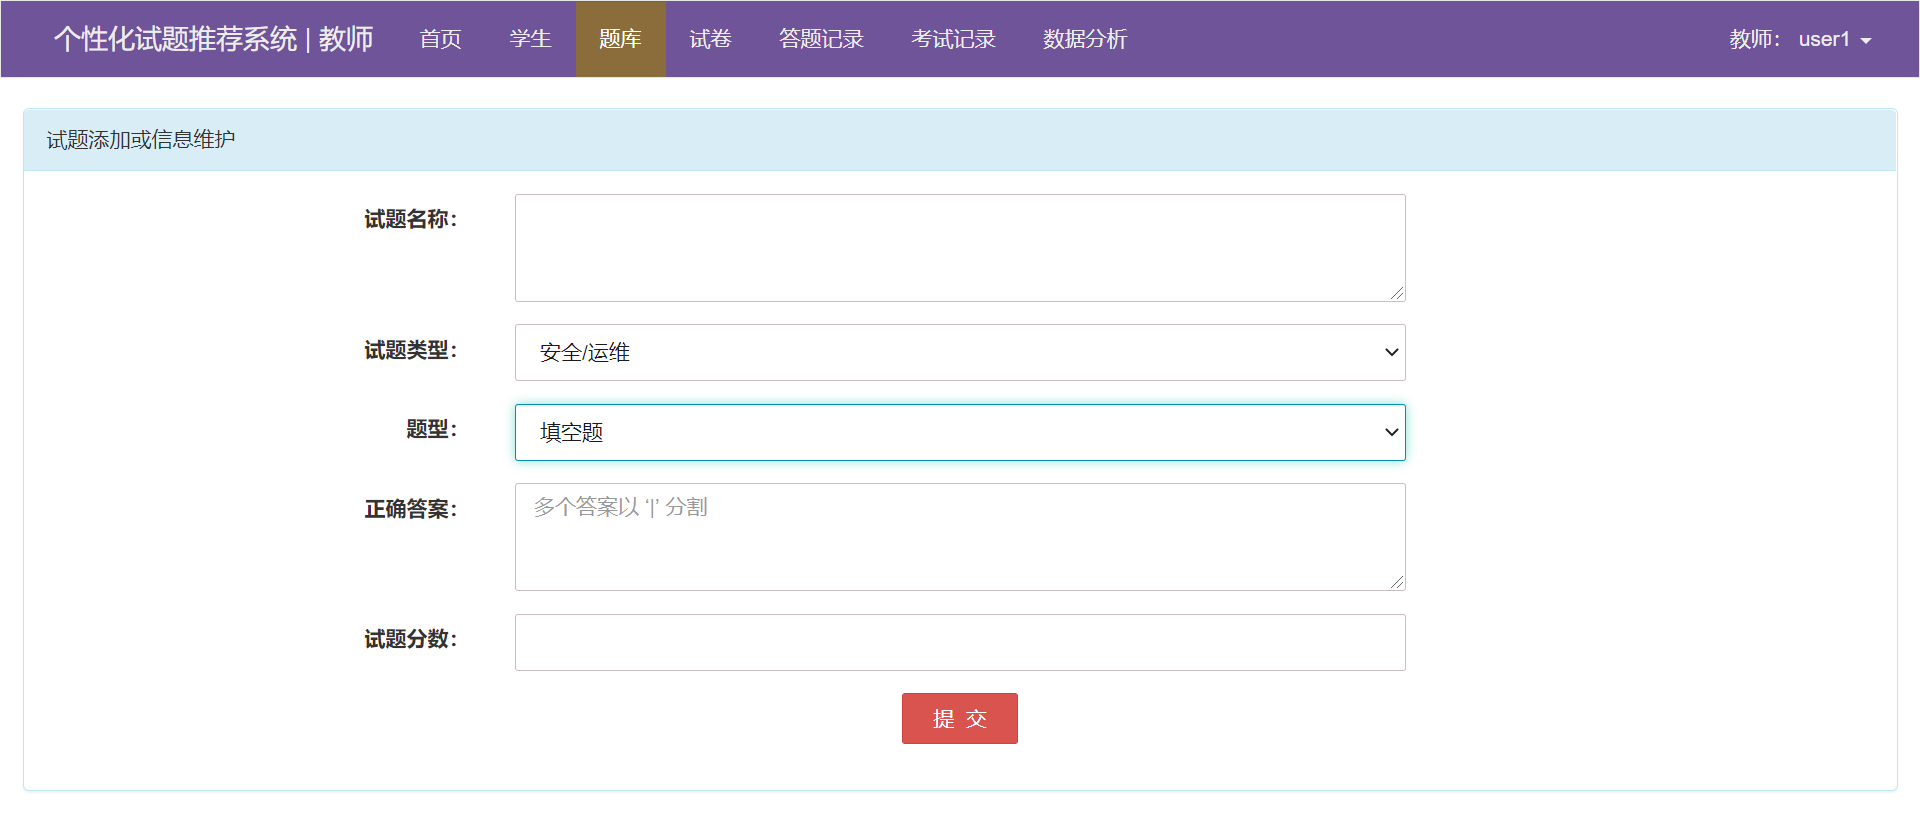
Task: Grab the 正确答案 textarea resize handle
Action: tap(1397, 582)
